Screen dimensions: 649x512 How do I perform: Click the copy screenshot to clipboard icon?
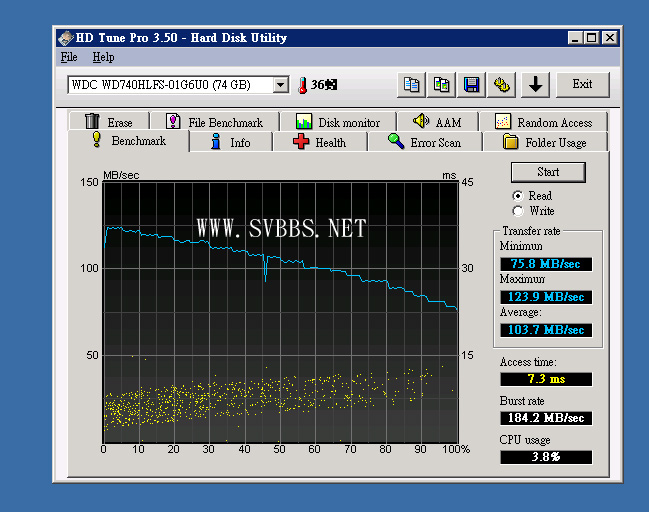click(x=441, y=85)
